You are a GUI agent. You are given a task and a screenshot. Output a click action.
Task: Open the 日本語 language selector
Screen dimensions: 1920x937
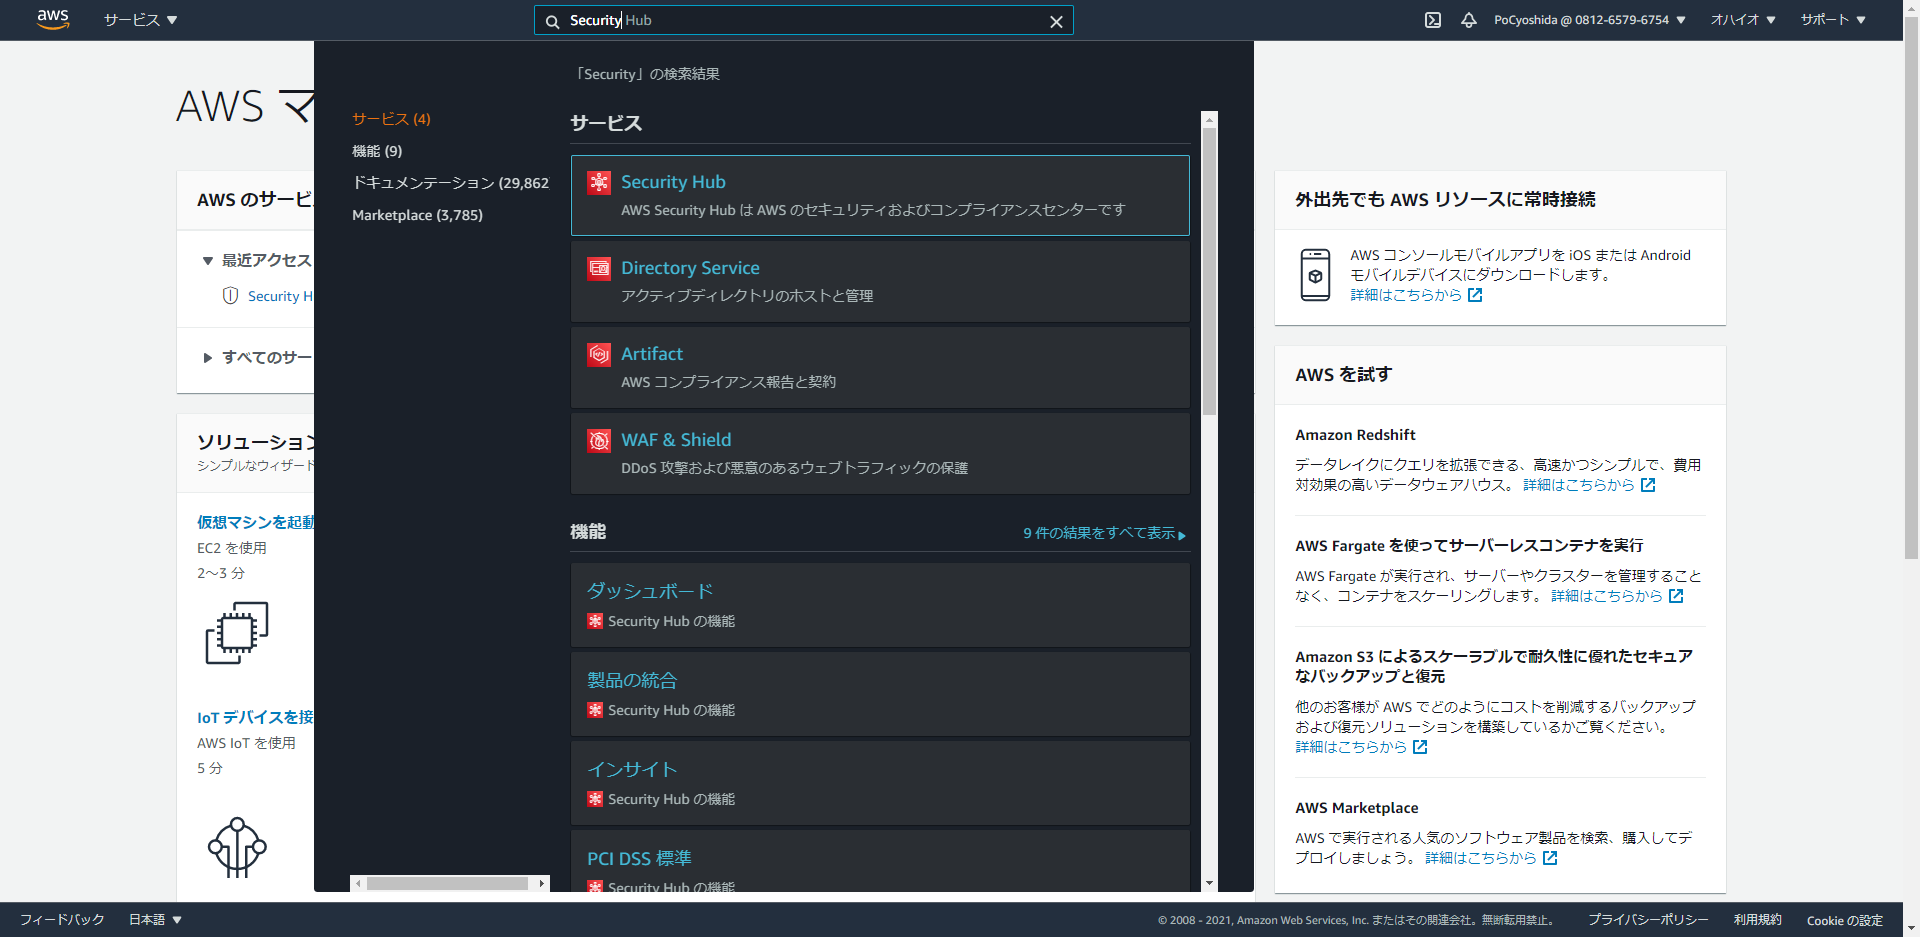coord(155,920)
